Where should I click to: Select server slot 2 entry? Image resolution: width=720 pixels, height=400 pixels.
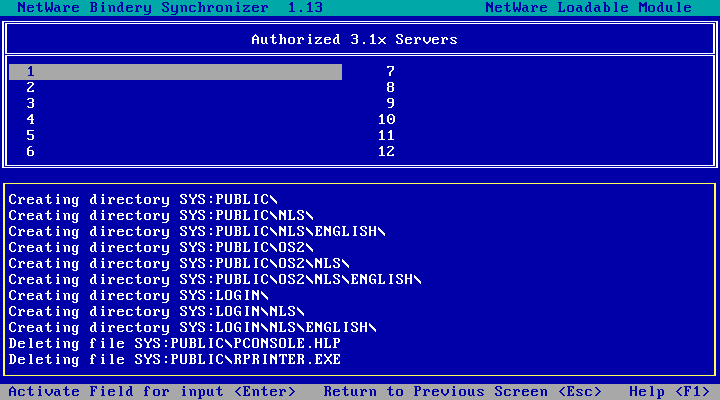30,87
